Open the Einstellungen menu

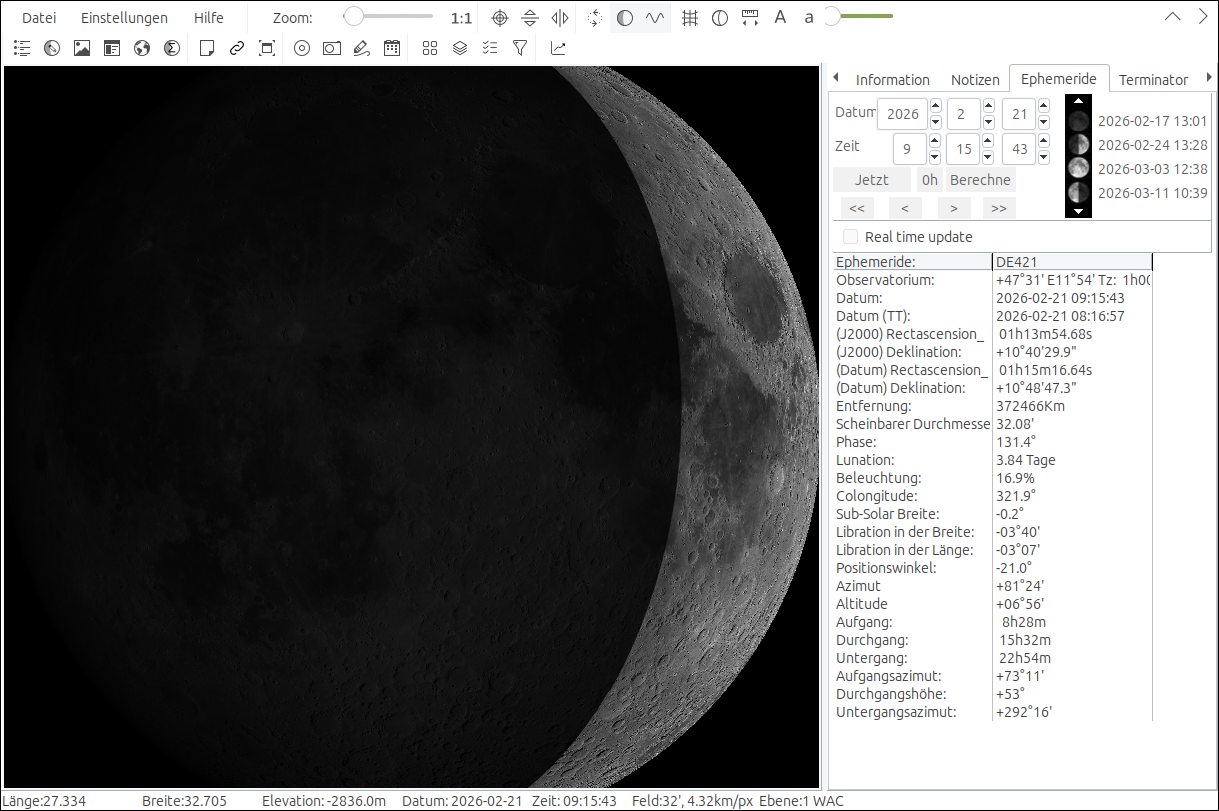pos(124,18)
